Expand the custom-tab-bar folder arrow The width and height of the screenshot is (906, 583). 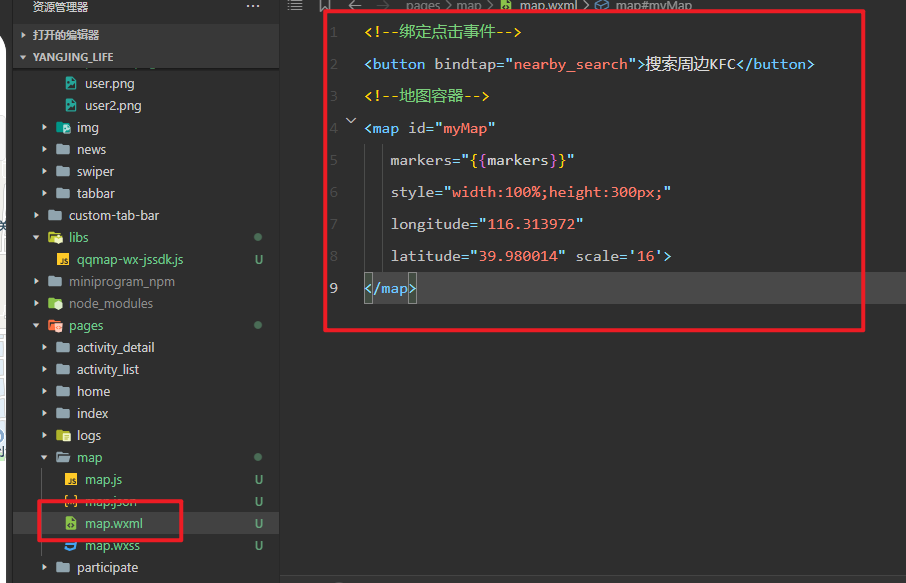[36, 215]
